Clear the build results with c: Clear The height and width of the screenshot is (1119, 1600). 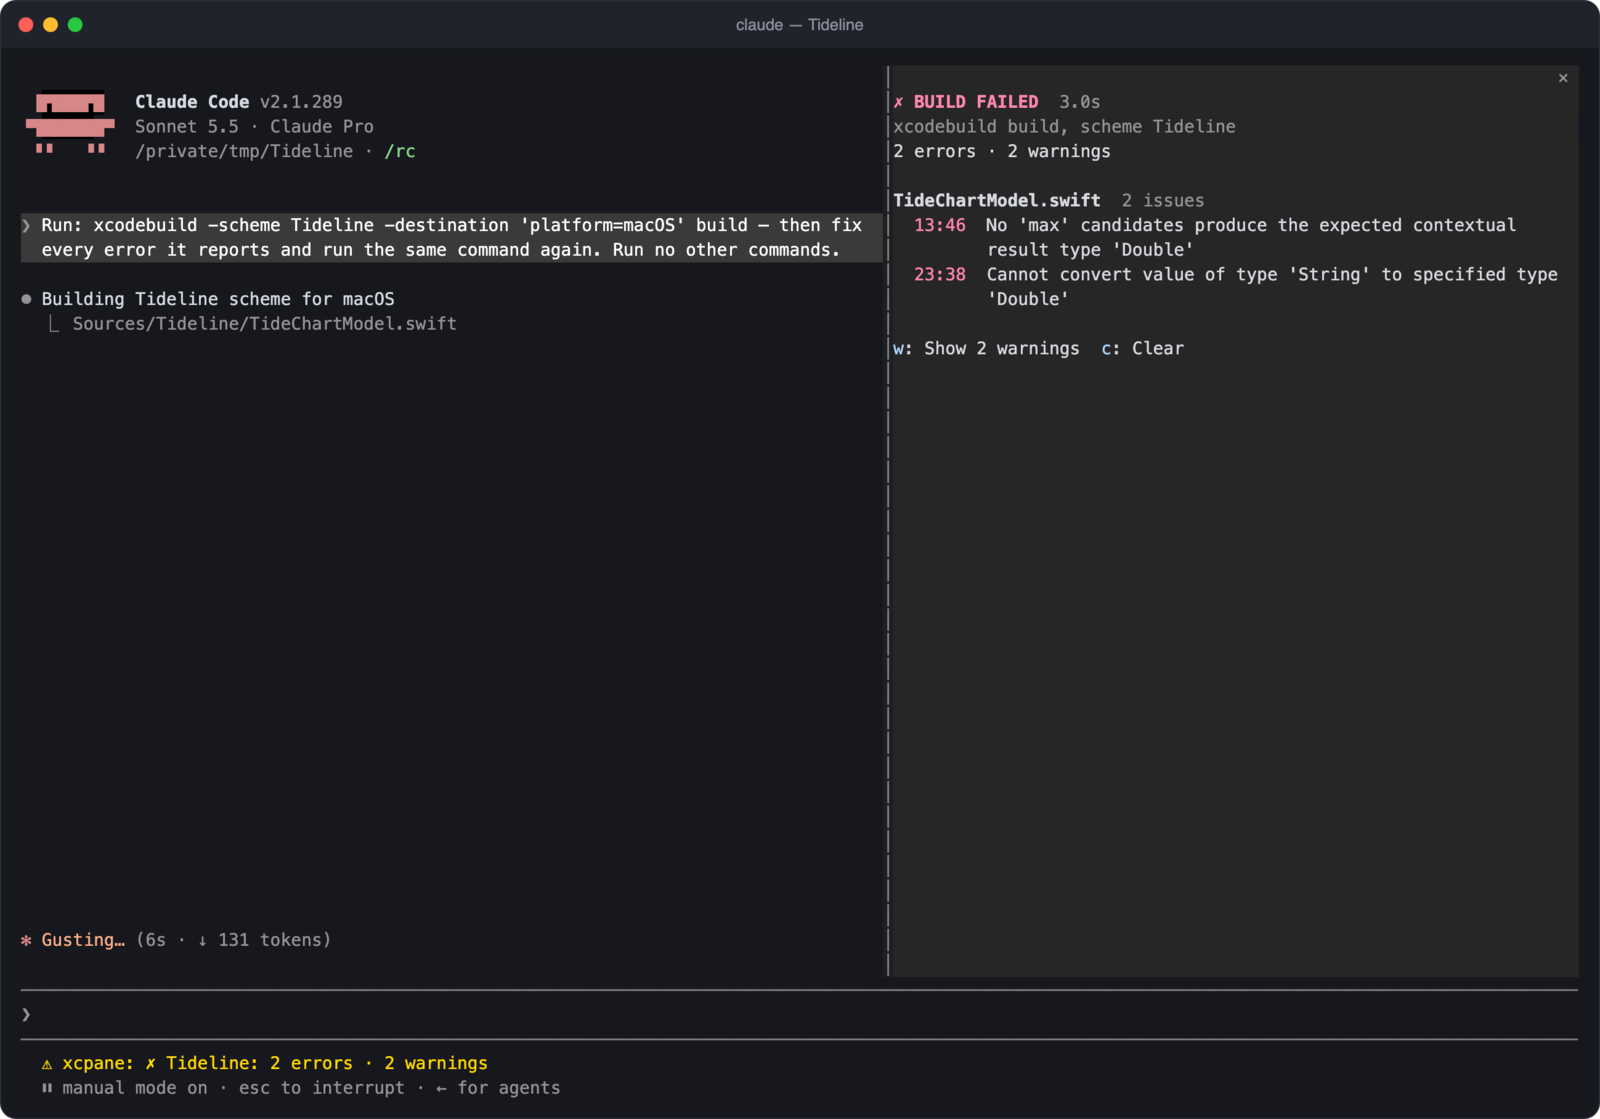(1142, 348)
